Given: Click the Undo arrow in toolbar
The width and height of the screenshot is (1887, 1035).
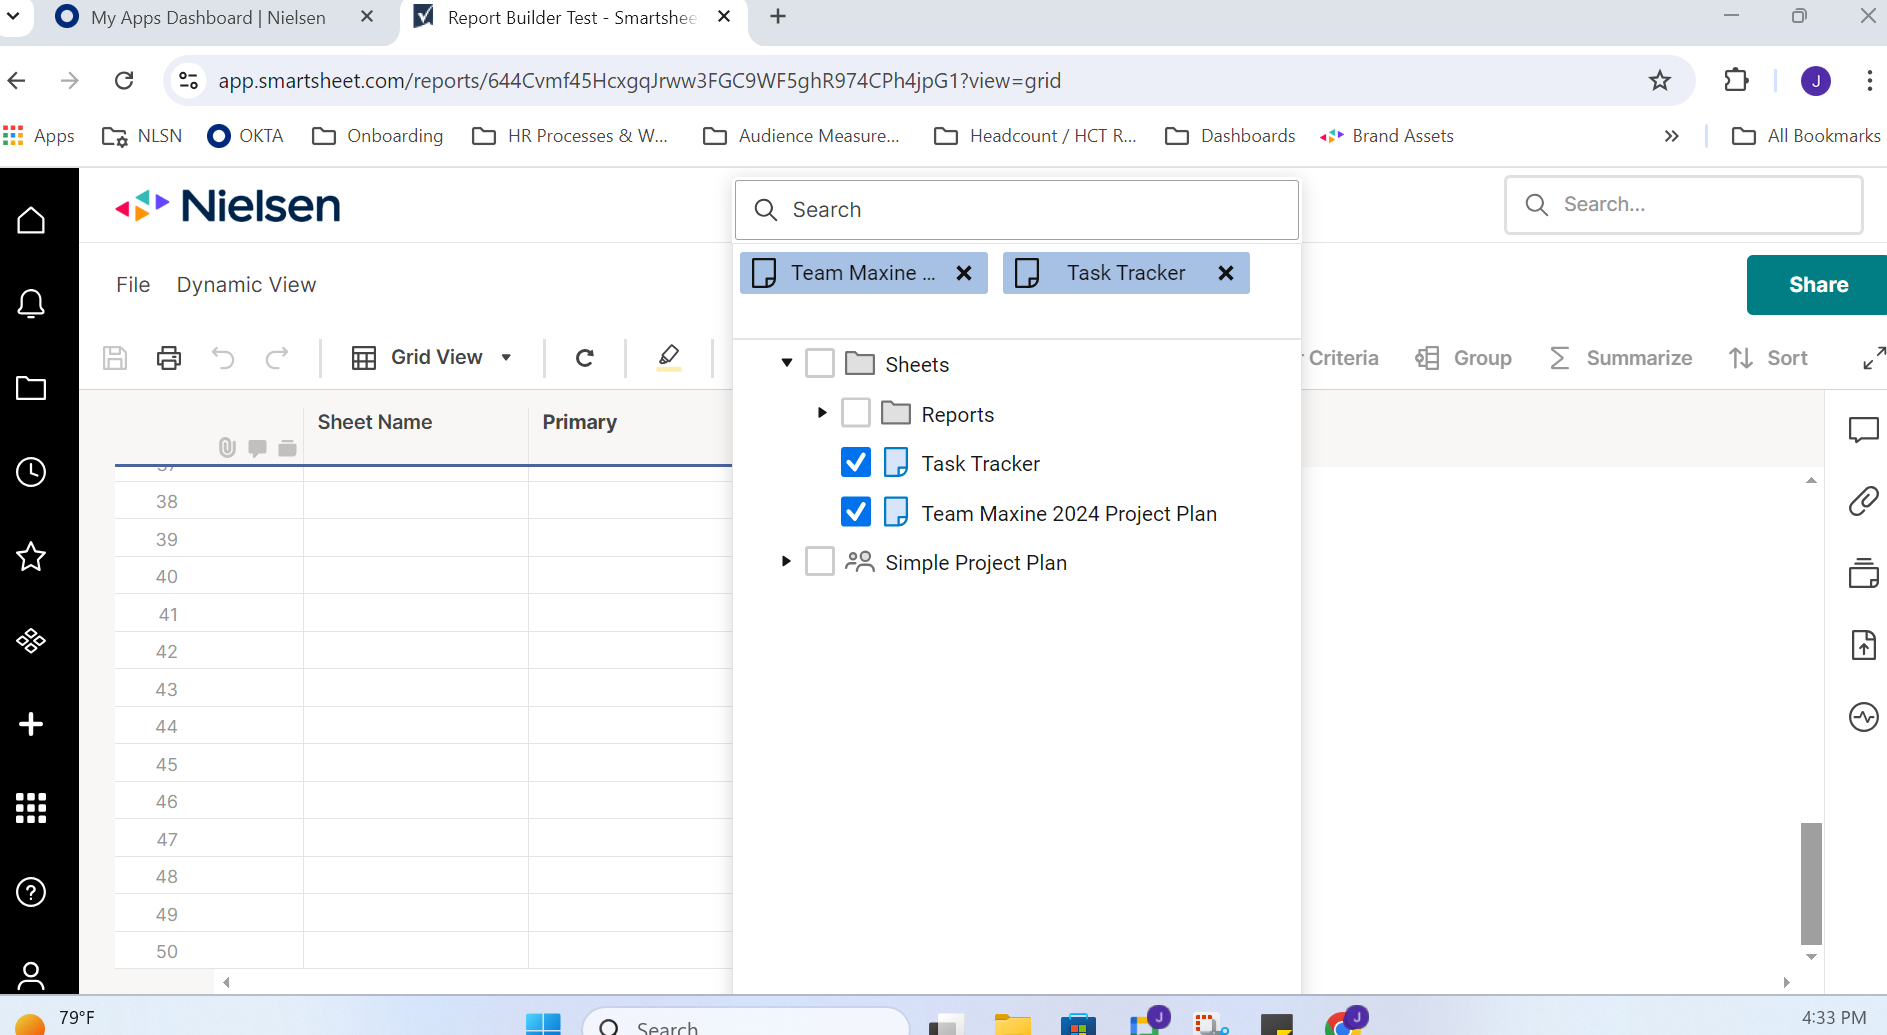Looking at the screenshot, I should click(x=223, y=358).
